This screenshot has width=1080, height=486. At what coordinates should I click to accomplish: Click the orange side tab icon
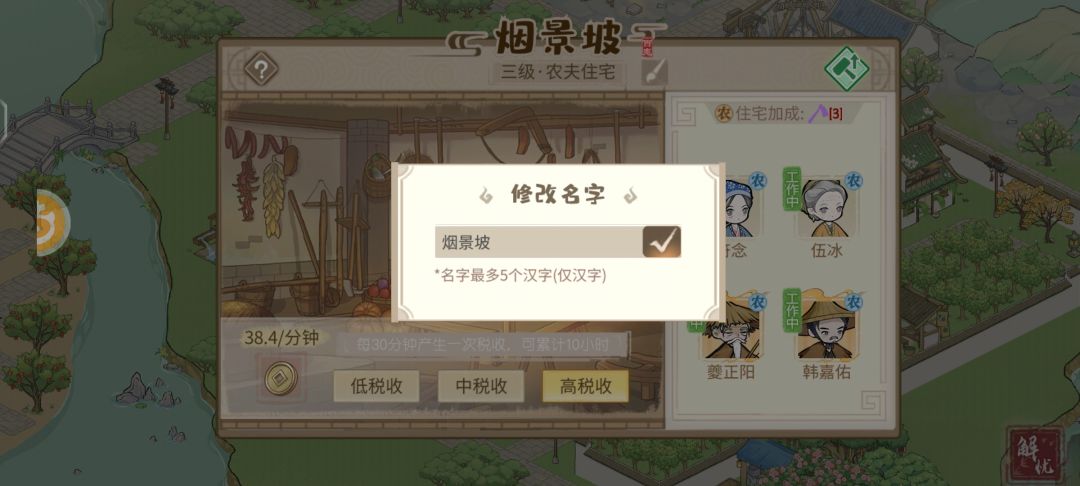click(52, 222)
